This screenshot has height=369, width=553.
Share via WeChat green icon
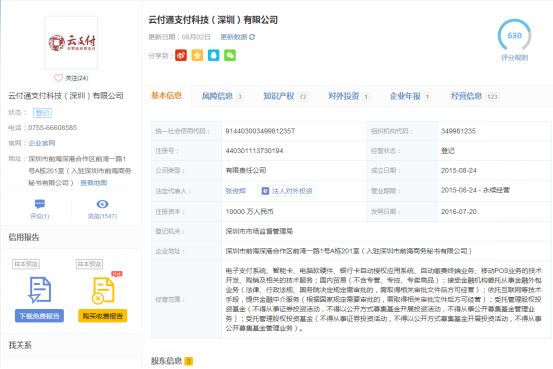230,55
